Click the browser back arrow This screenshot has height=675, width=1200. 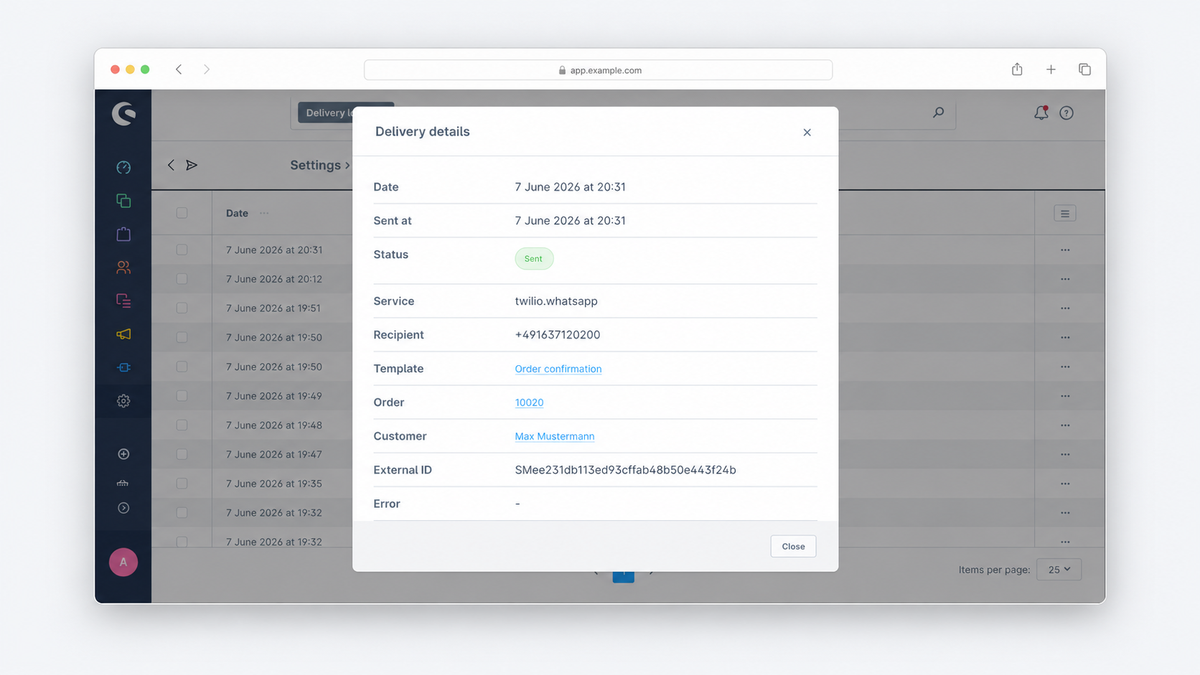click(x=178, y=69)
